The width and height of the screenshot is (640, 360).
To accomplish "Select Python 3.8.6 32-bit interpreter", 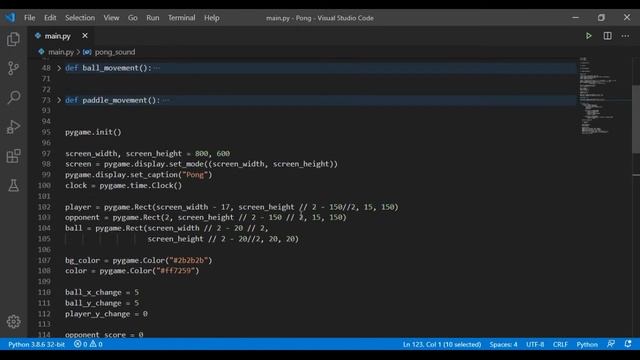I will (x=36, y=344).
